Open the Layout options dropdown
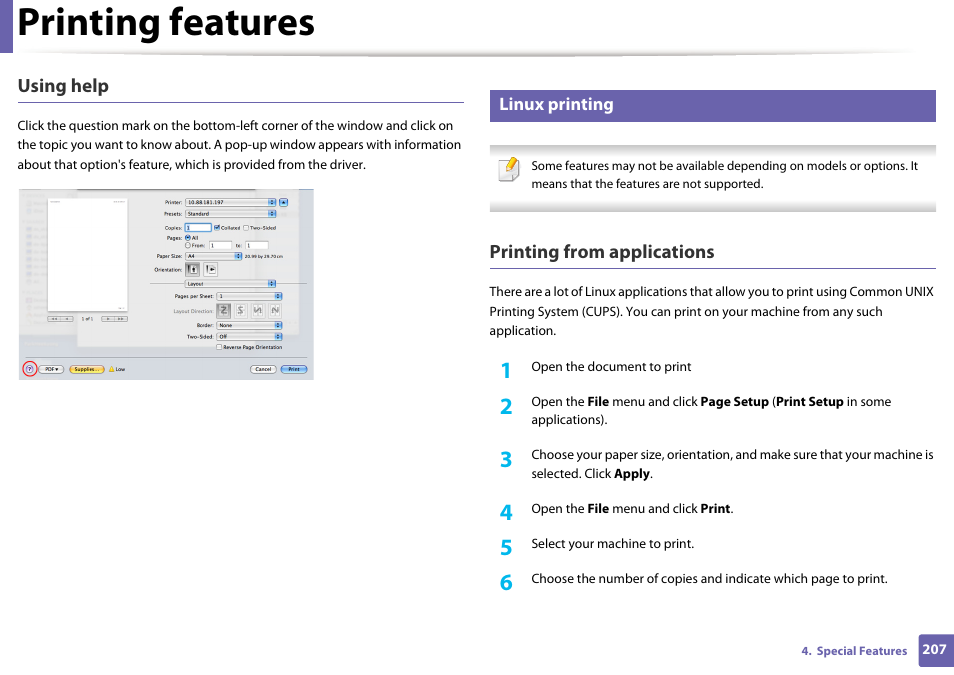 [x=230, y=284]
